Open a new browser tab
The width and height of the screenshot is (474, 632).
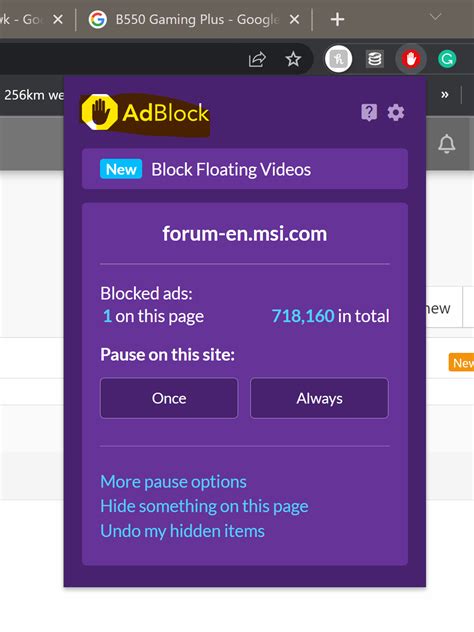click(x=337, y=19)
